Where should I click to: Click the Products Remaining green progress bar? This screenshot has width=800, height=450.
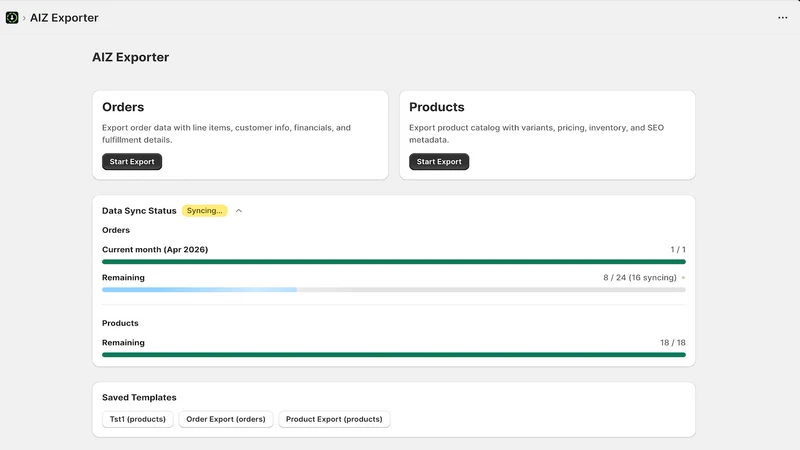[394, 355]
